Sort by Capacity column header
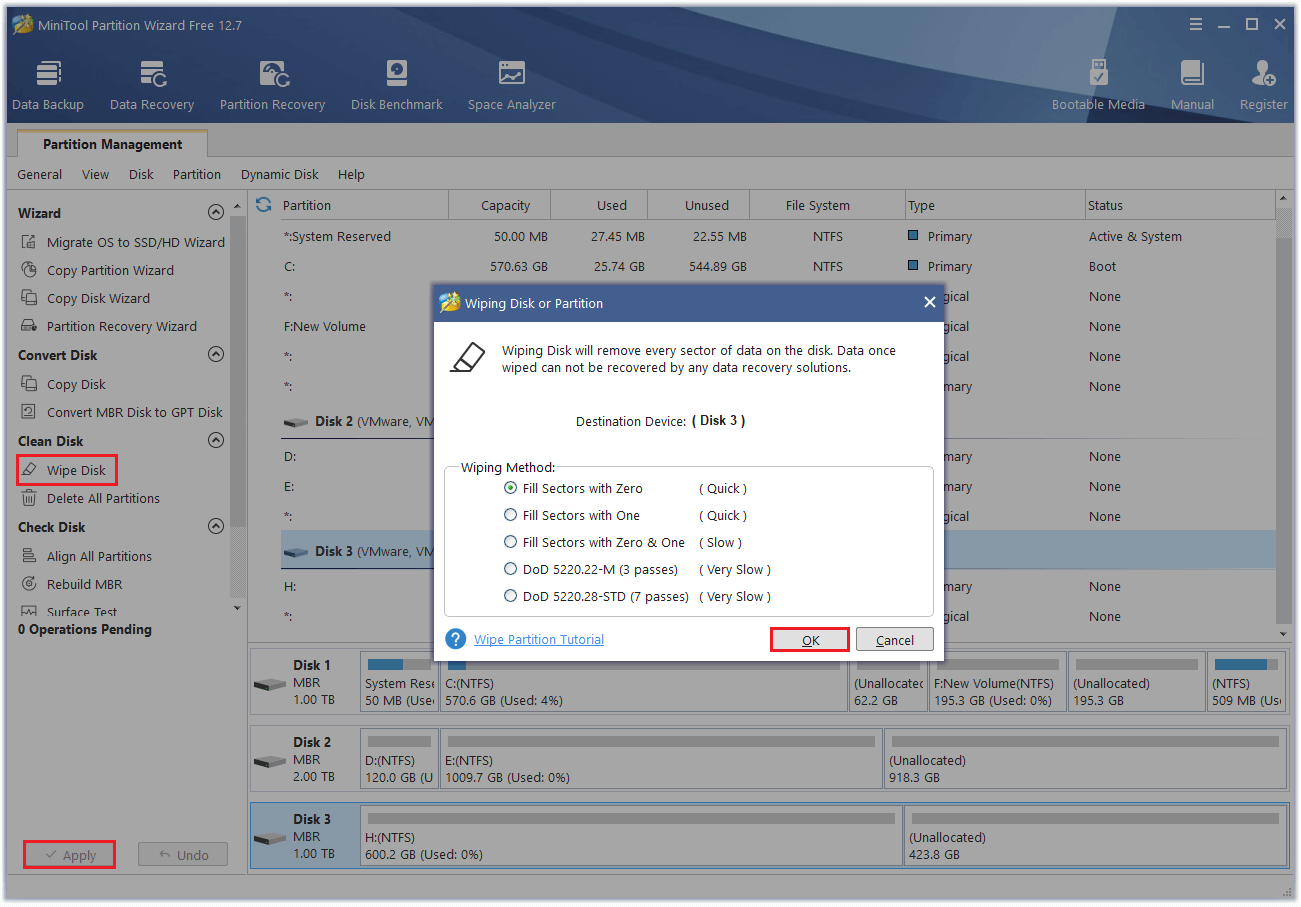The image size is (1301, 907). (500, 205)
